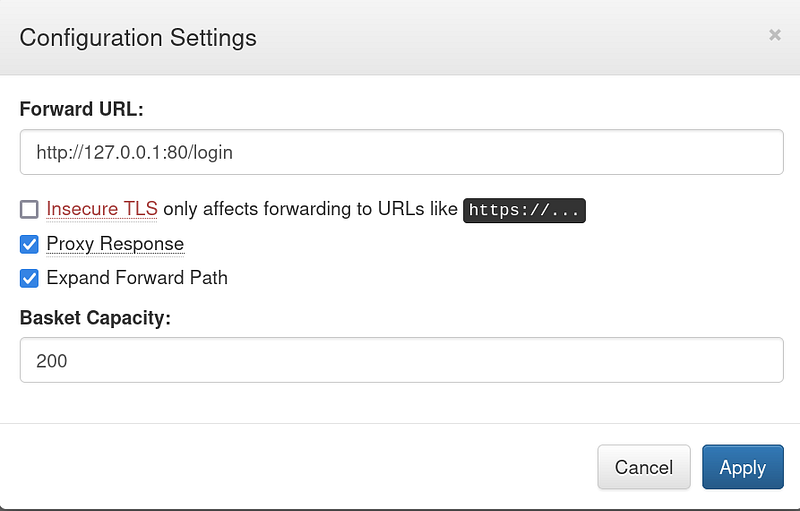800x511 pixels.
Task: Click the 'only affects forwarding to URLs like' text
Action: pyautogui.click(x=310, y=209)
